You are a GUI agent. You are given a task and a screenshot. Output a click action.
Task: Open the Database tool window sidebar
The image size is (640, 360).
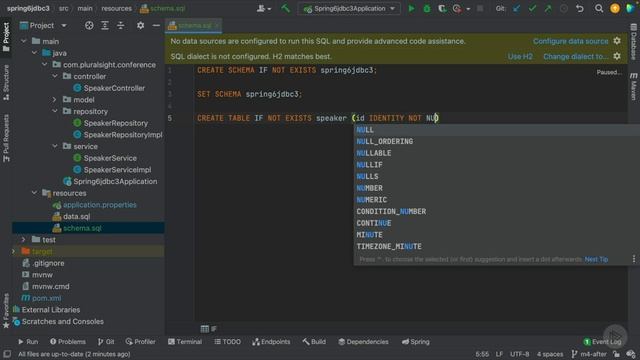point(633,42)
